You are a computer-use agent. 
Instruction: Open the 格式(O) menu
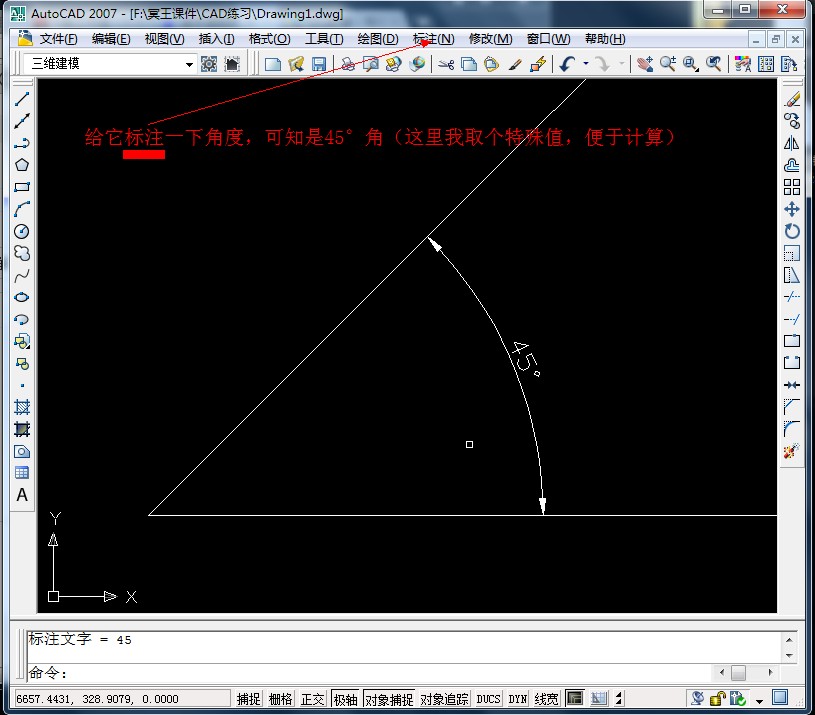(x=269, y=39)
